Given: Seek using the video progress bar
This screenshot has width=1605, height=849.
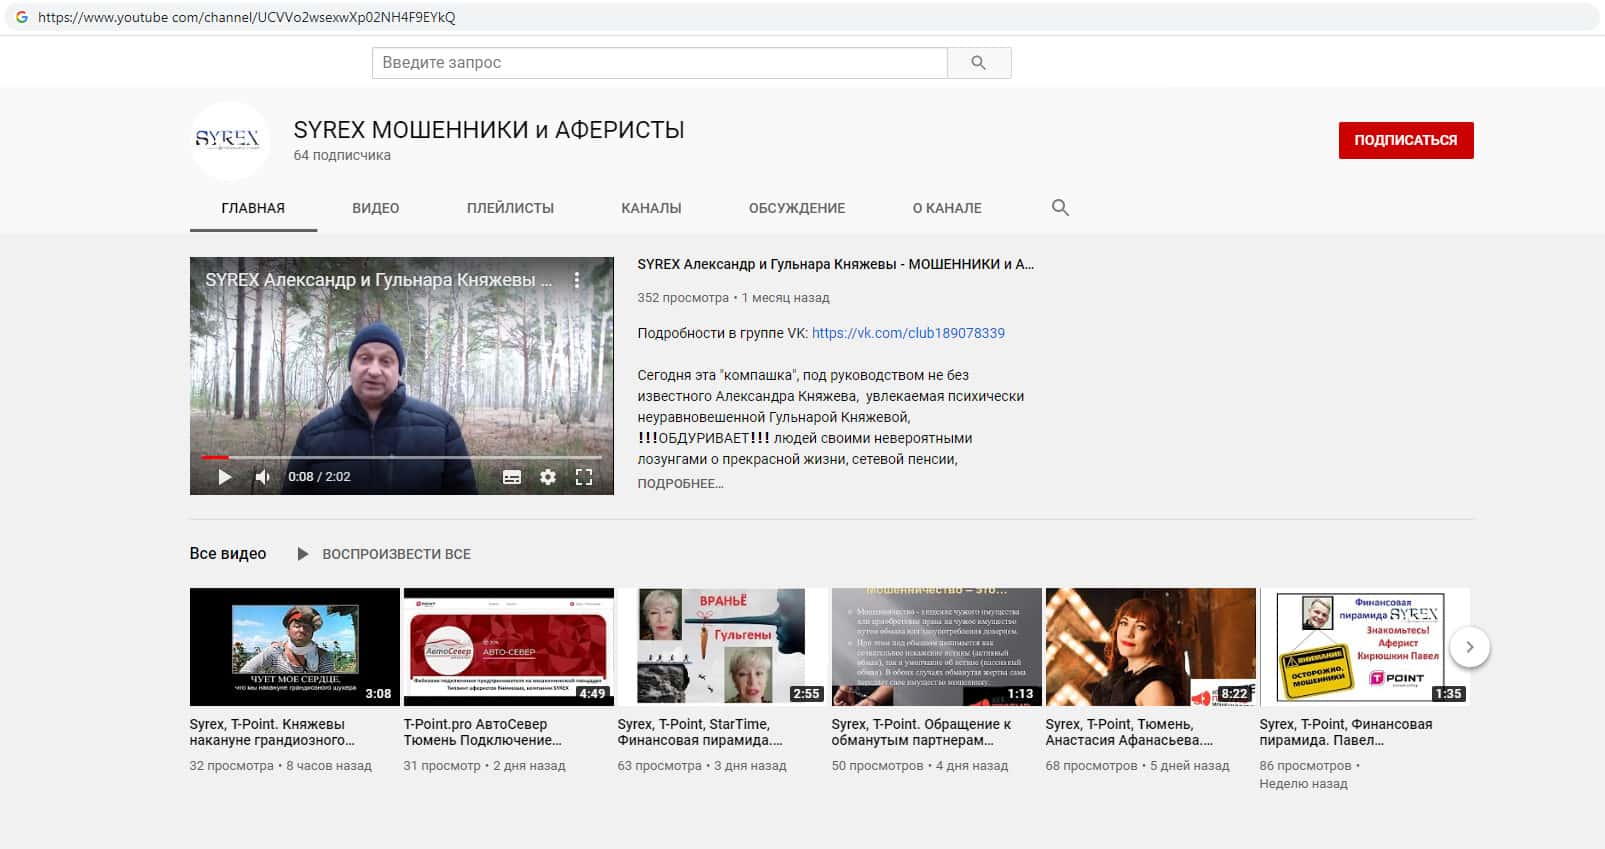Looking at the screenshot, I should click(x=400, y=457).
